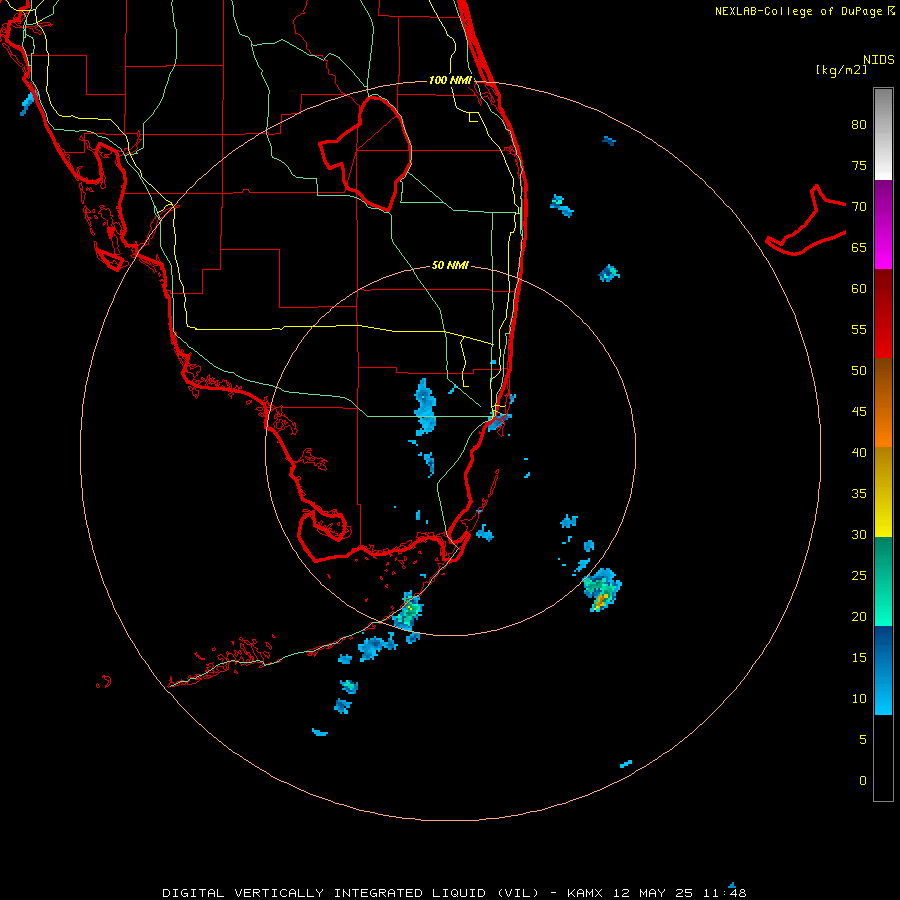Click the legend value 15
900x900 pixels.
(859, 658)
